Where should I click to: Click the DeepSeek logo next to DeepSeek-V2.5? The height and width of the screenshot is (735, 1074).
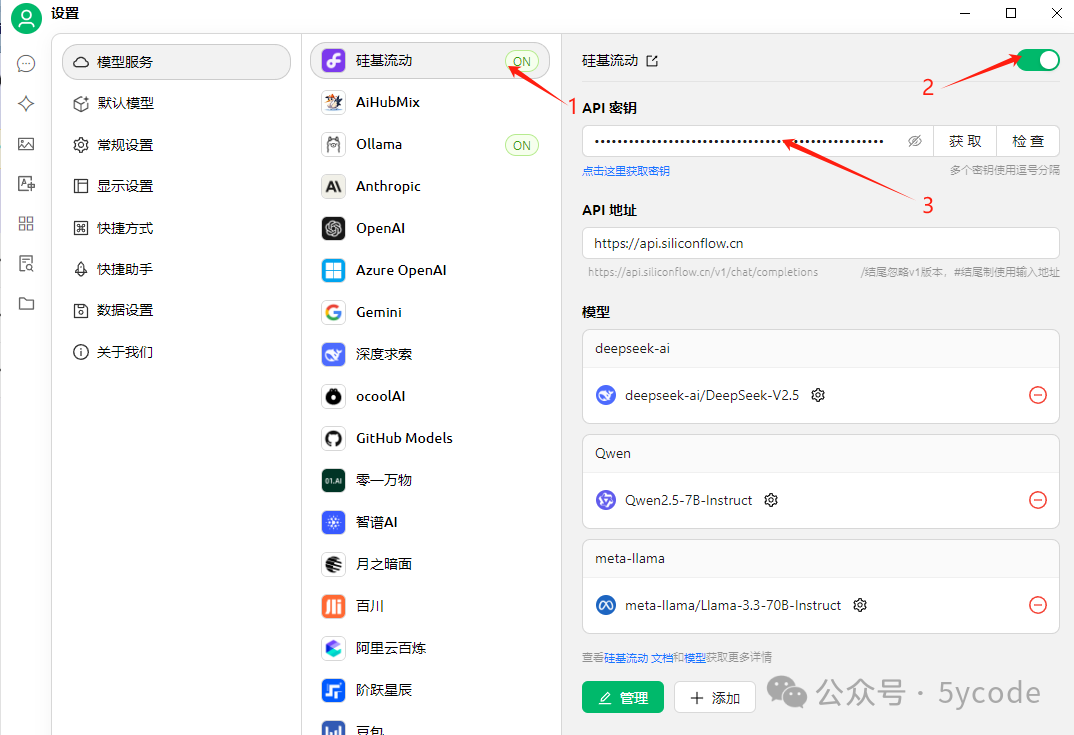[605, 395]
